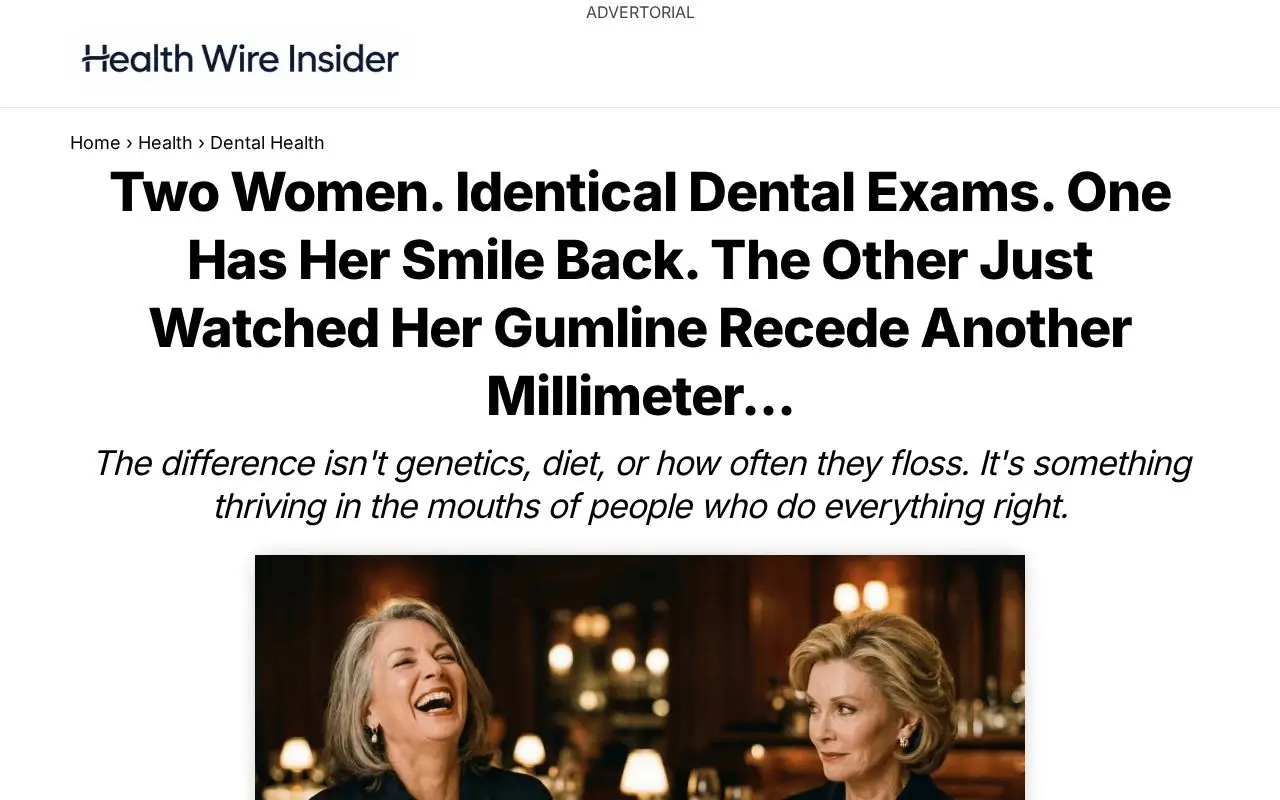Click the ADVERTORIAL label at top
The height and width of the screenshot is (800, 1280).
(640, 13)
